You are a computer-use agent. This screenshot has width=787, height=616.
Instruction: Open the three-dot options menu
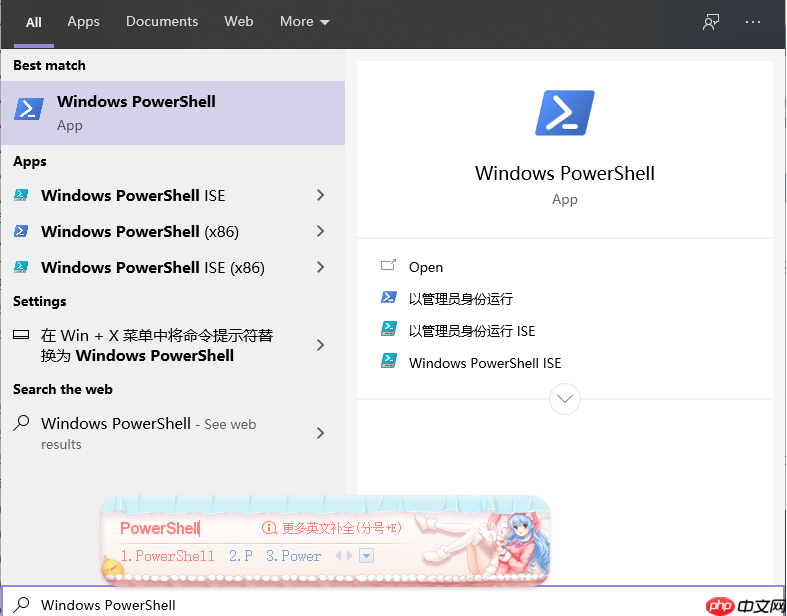coord(753,22)
